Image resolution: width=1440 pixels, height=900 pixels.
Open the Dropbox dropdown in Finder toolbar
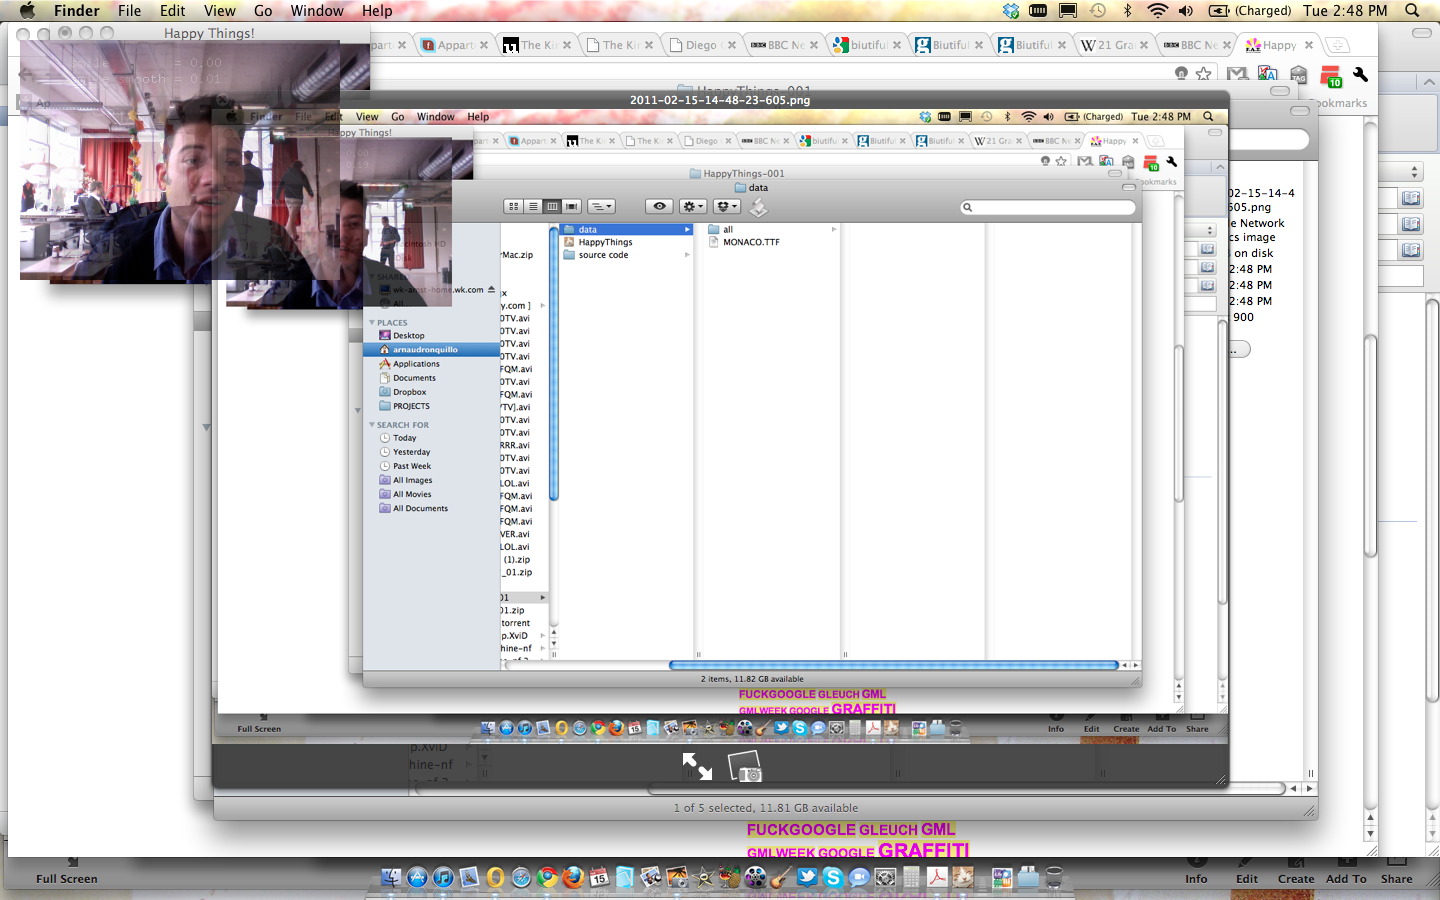point(727,206)
